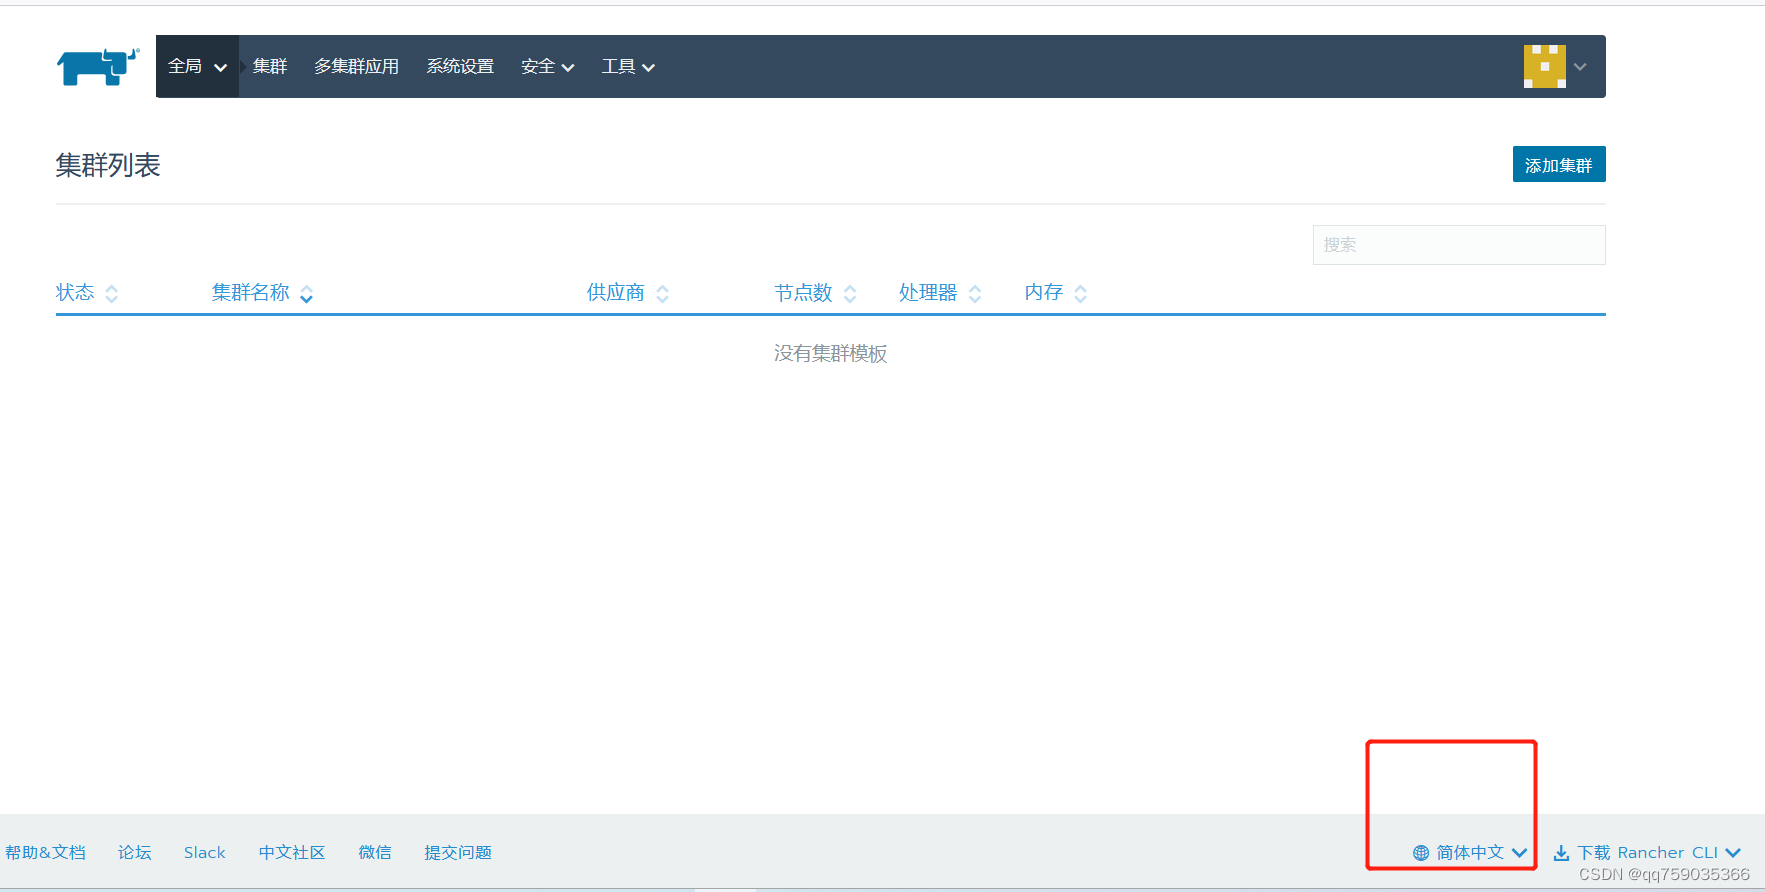Open the 论坛 footer link

135,853
